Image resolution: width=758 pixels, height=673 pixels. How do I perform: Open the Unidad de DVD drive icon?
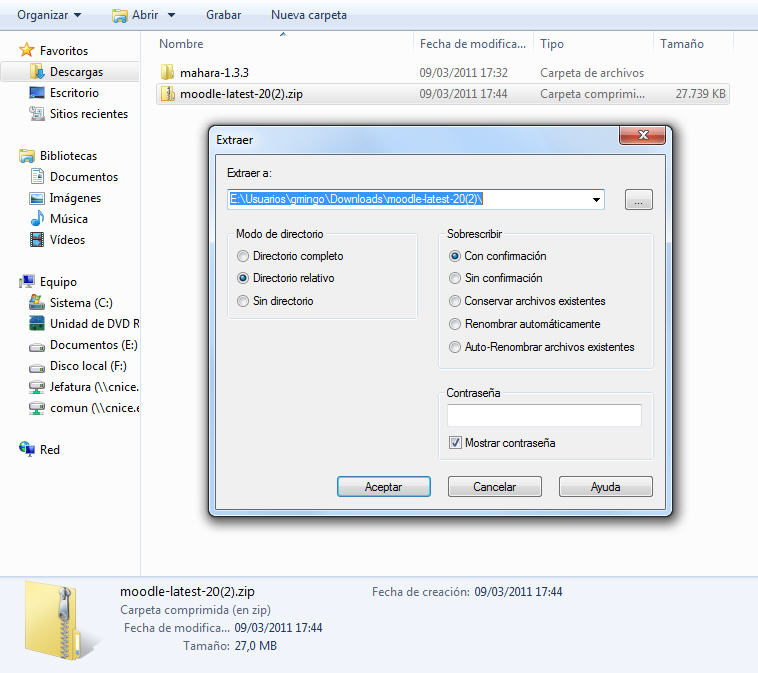point(37,324)
